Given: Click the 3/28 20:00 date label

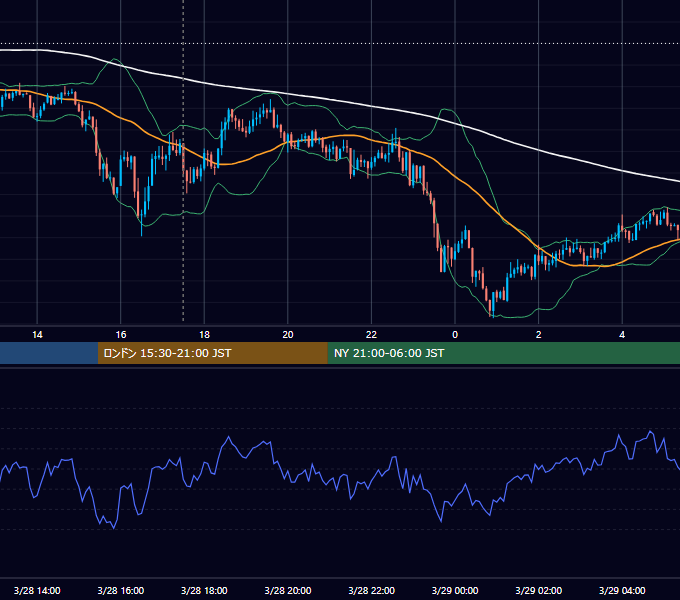Looking at the screenshot, I should 288,590.
